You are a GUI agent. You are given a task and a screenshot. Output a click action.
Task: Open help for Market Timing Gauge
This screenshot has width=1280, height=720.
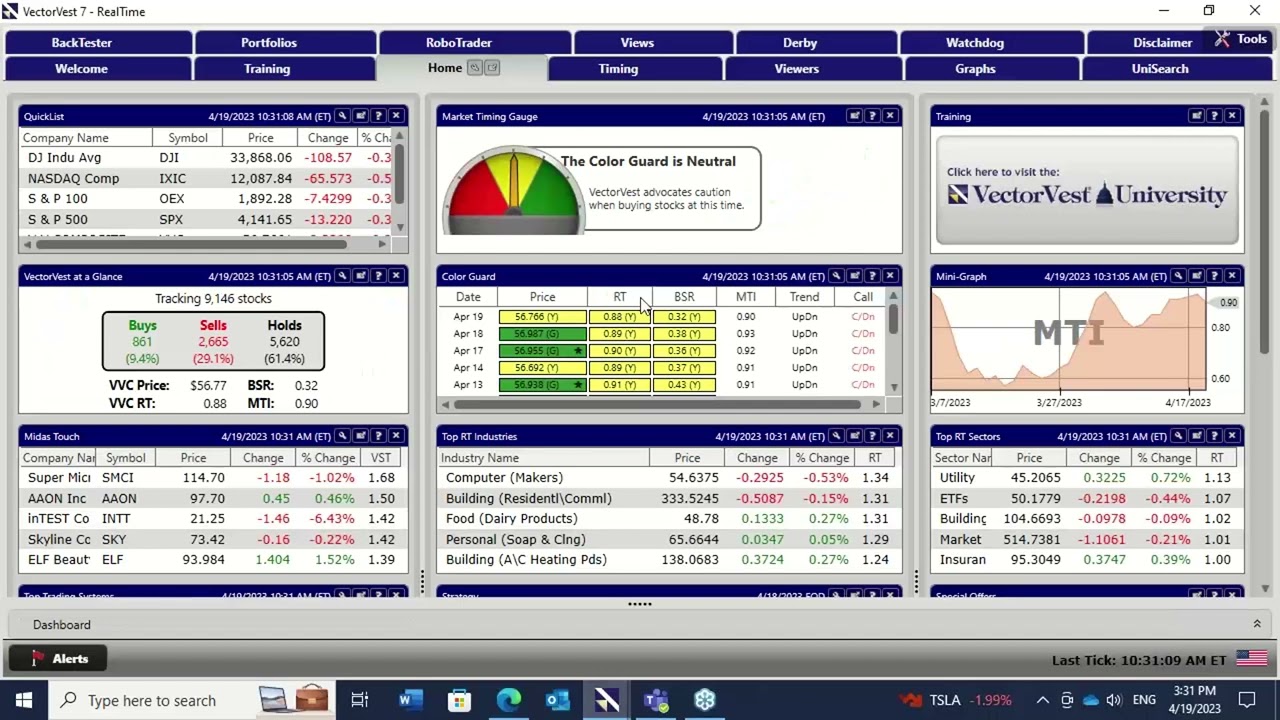click(872, 116)
